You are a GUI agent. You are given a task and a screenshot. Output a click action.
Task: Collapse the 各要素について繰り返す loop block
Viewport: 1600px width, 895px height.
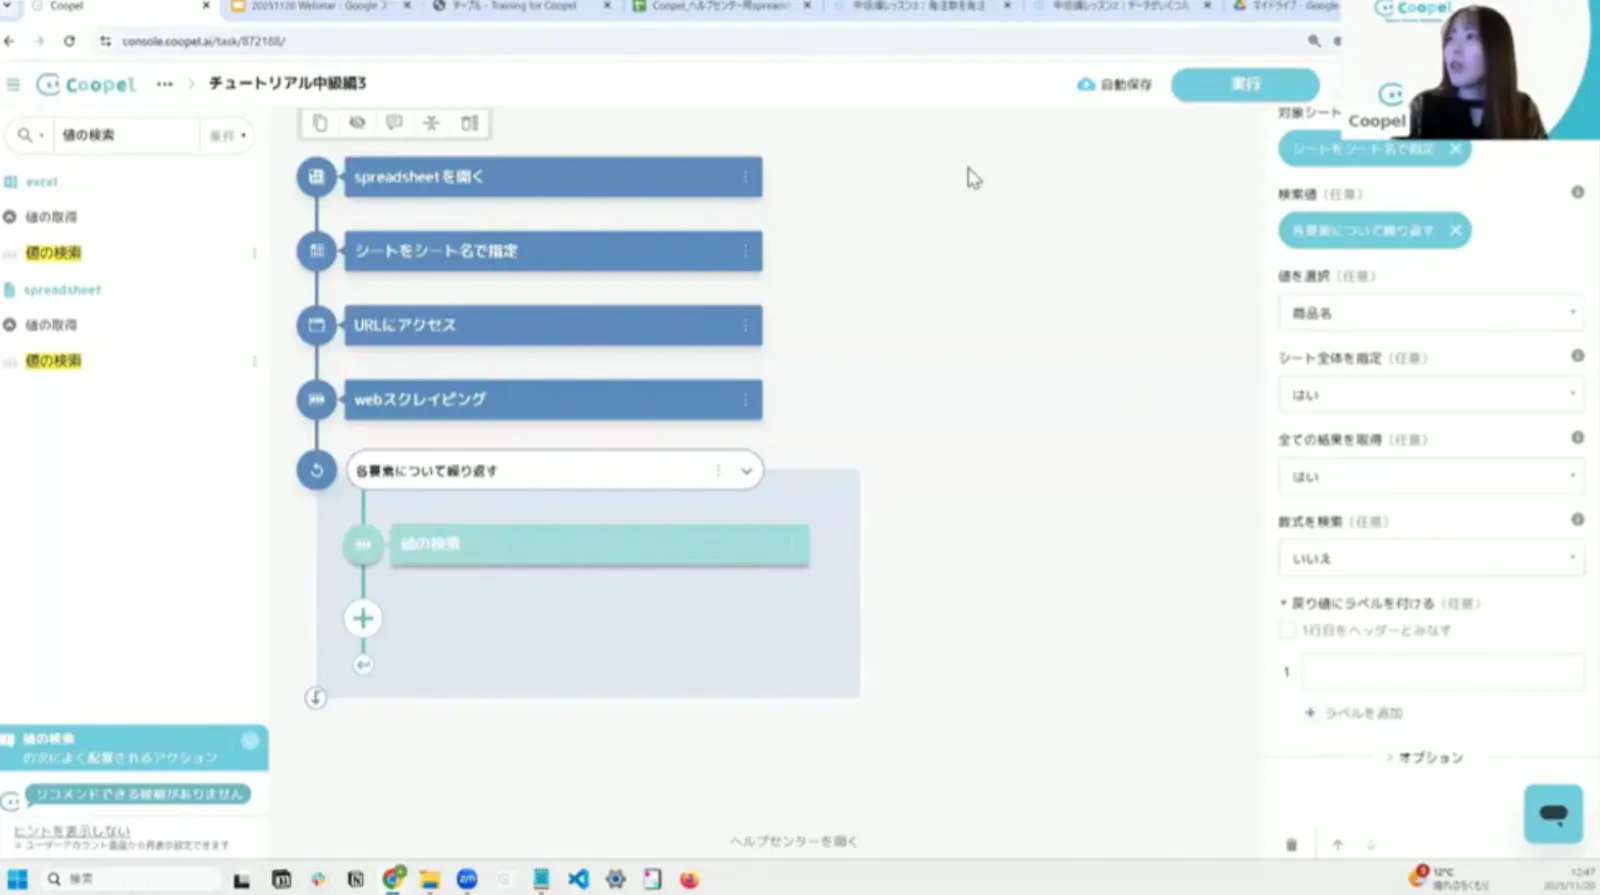click(746, 471)
